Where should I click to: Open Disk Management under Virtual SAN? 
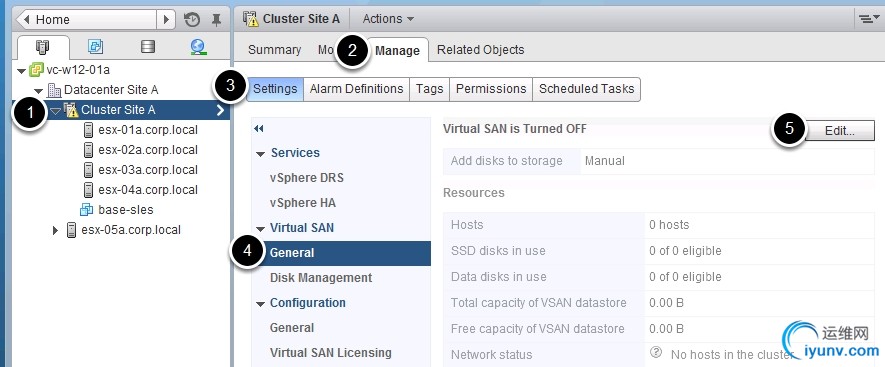(321, 278)
